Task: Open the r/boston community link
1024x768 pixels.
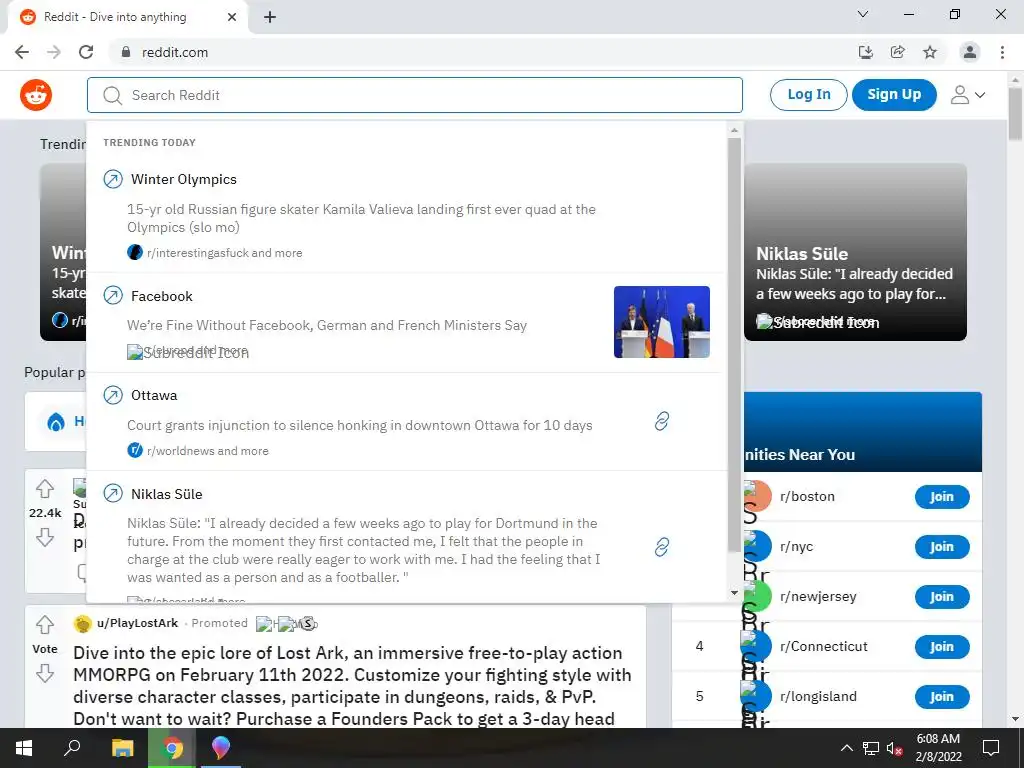Action: 807,496
